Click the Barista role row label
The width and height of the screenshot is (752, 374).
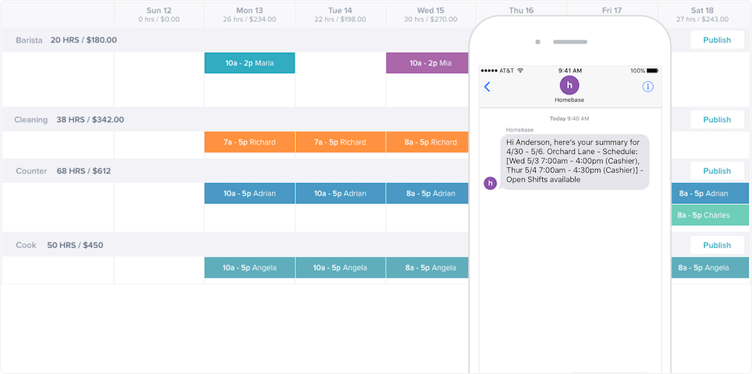29,40
